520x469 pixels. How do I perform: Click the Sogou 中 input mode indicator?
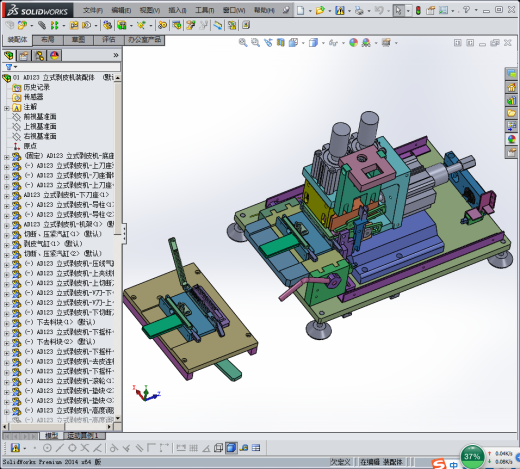[x=453, y=464]
